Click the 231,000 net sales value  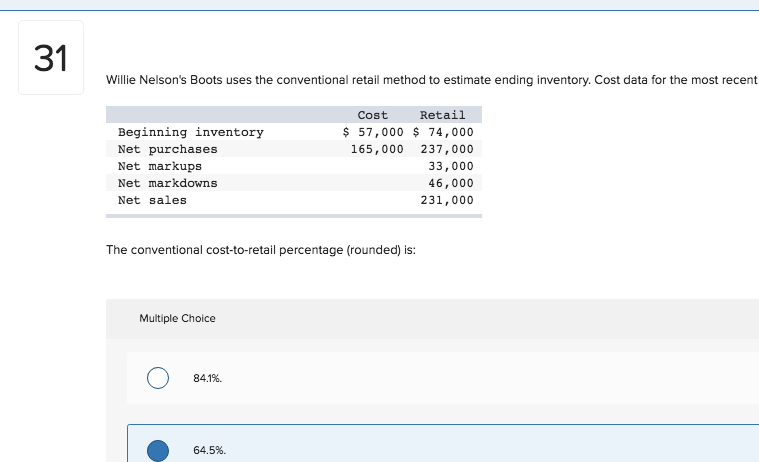[447, 200]
